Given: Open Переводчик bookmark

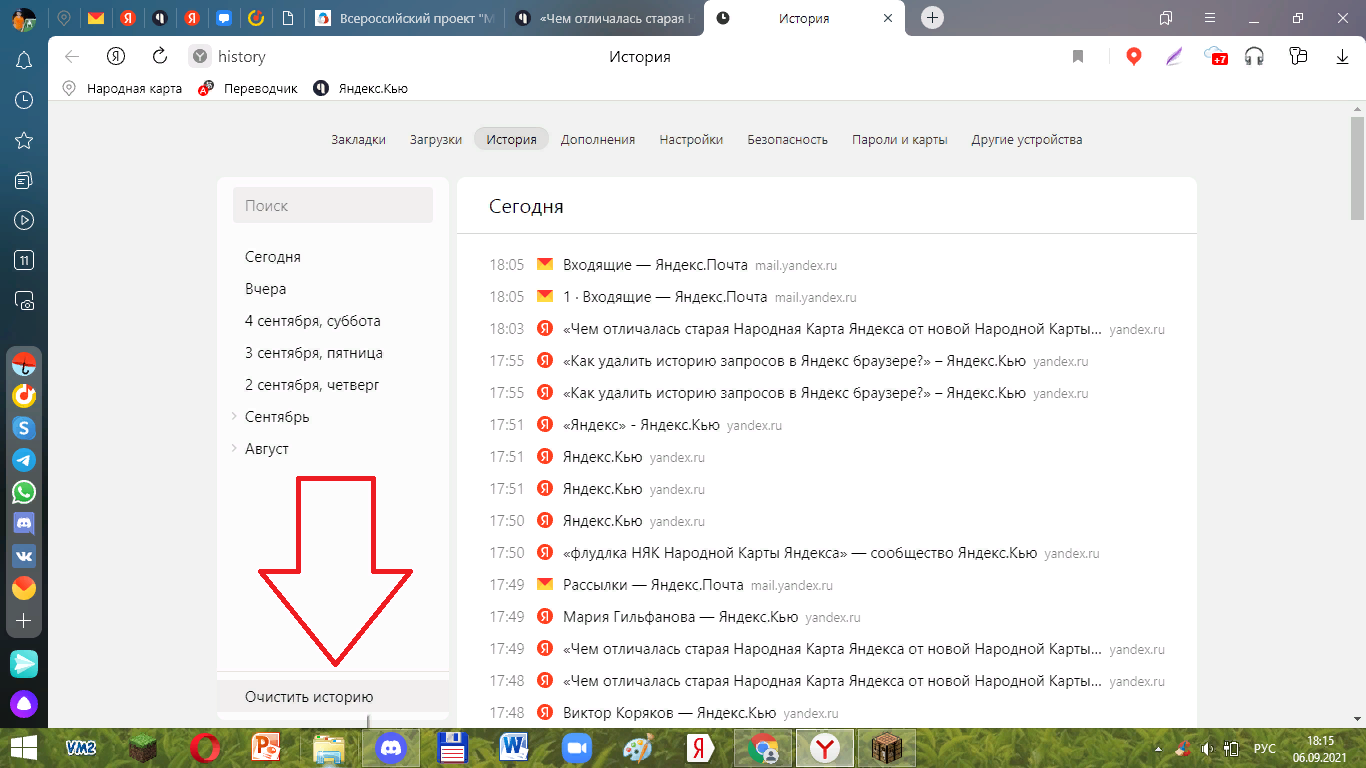Looking at the screenshot, I should (x=248, y=88).
